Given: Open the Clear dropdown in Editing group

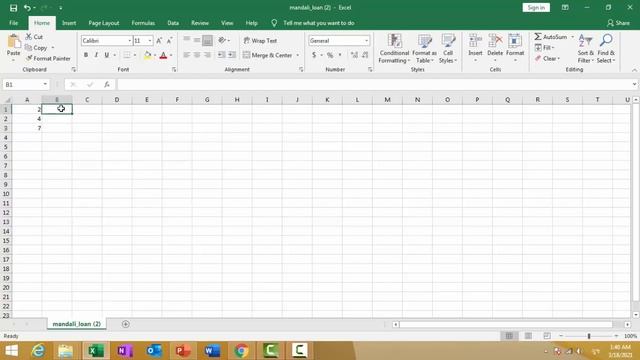Looking at the screenshot, I should [547, 58].
